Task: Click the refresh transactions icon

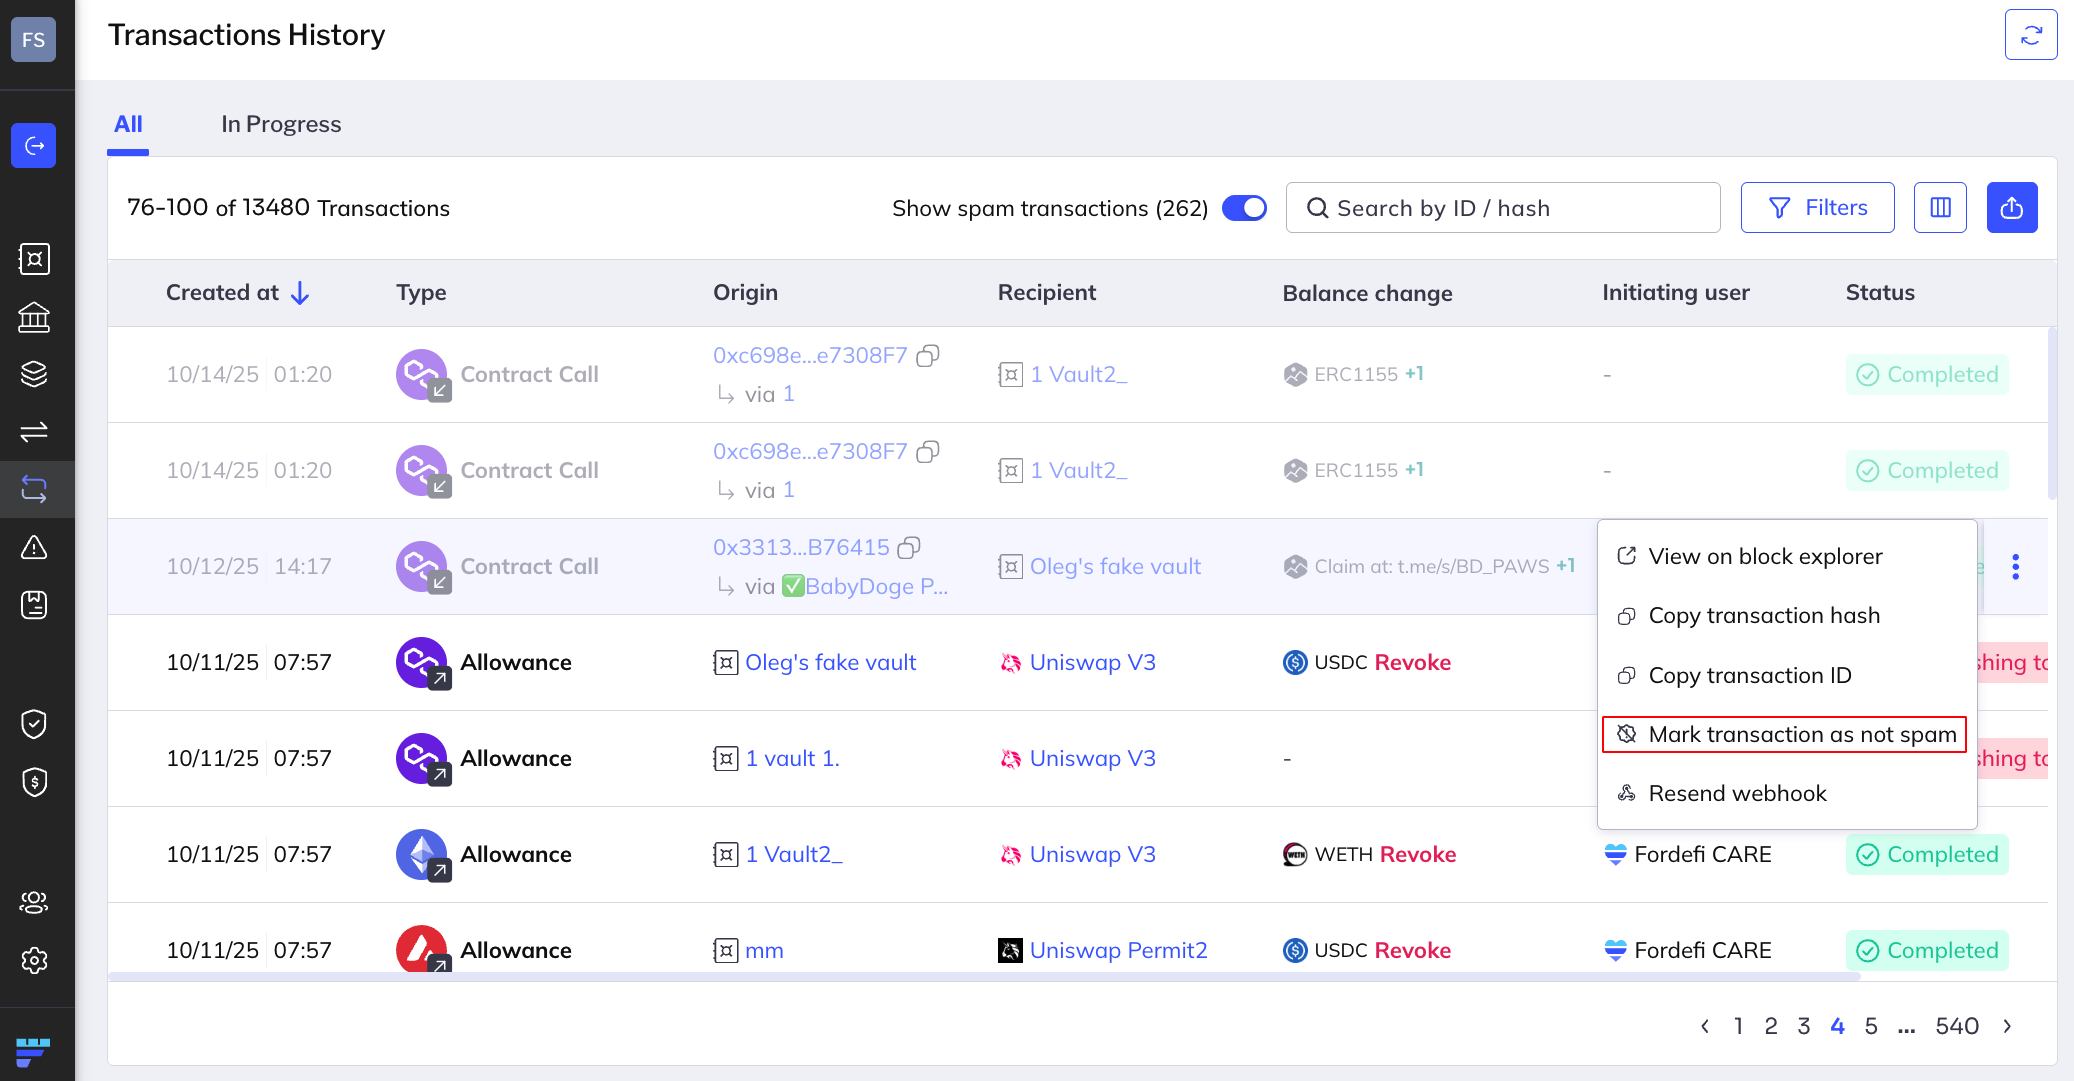Action: click(x=2030, y=36)
